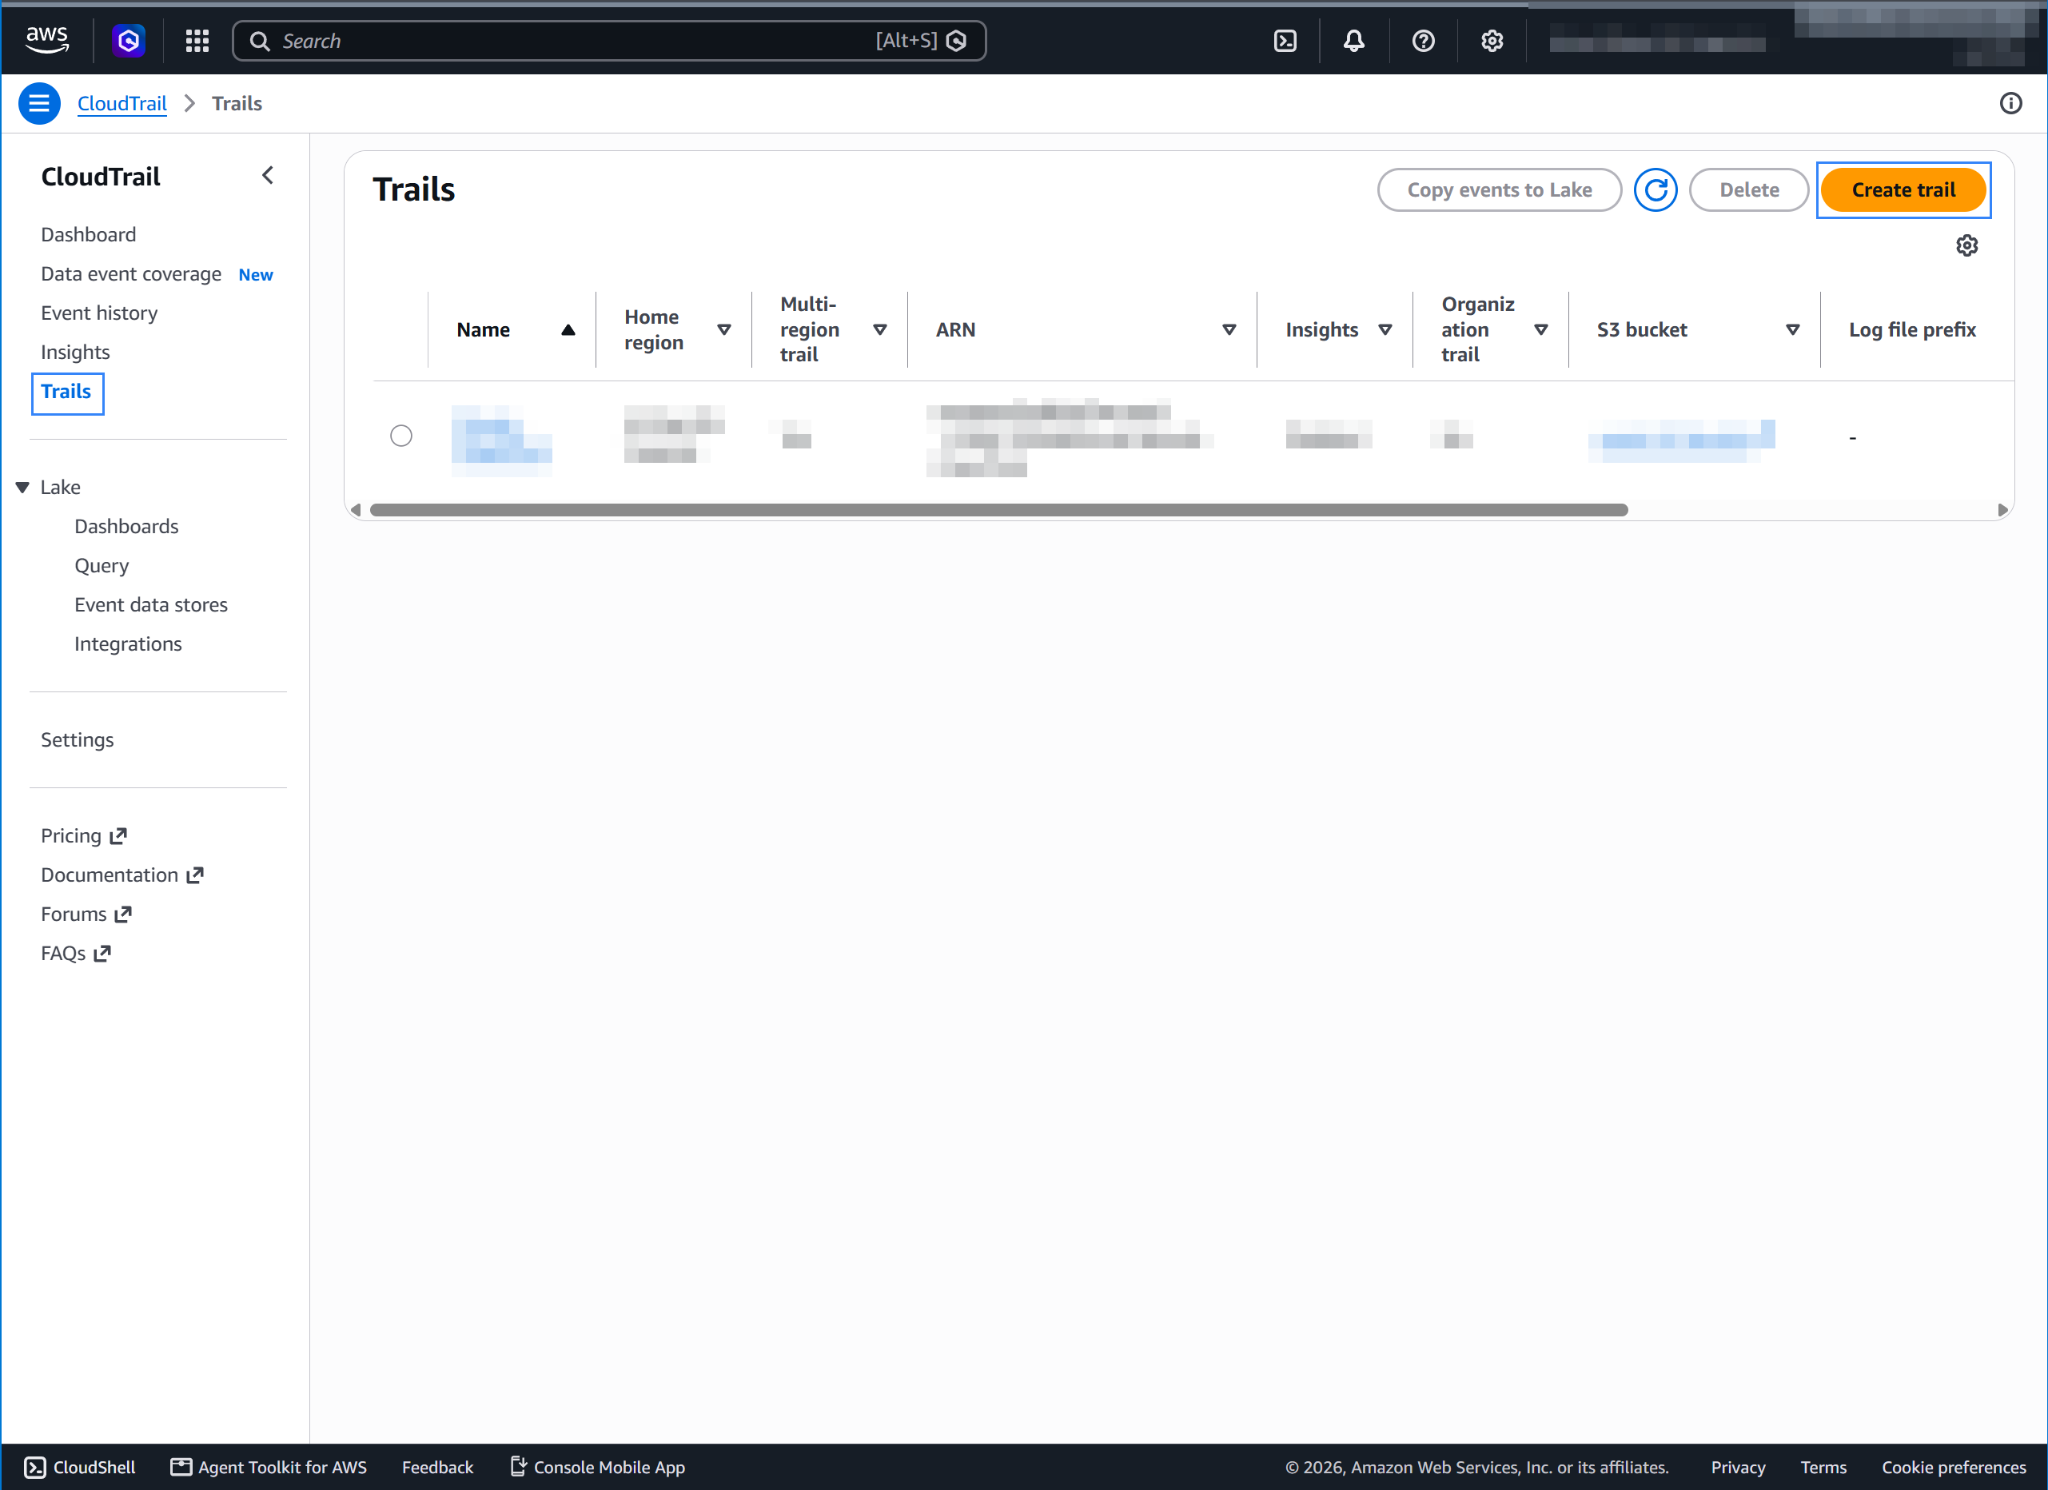This screenshot has width=2048, height=1490.
Task: Open Event history page
Action: point(99,313)
